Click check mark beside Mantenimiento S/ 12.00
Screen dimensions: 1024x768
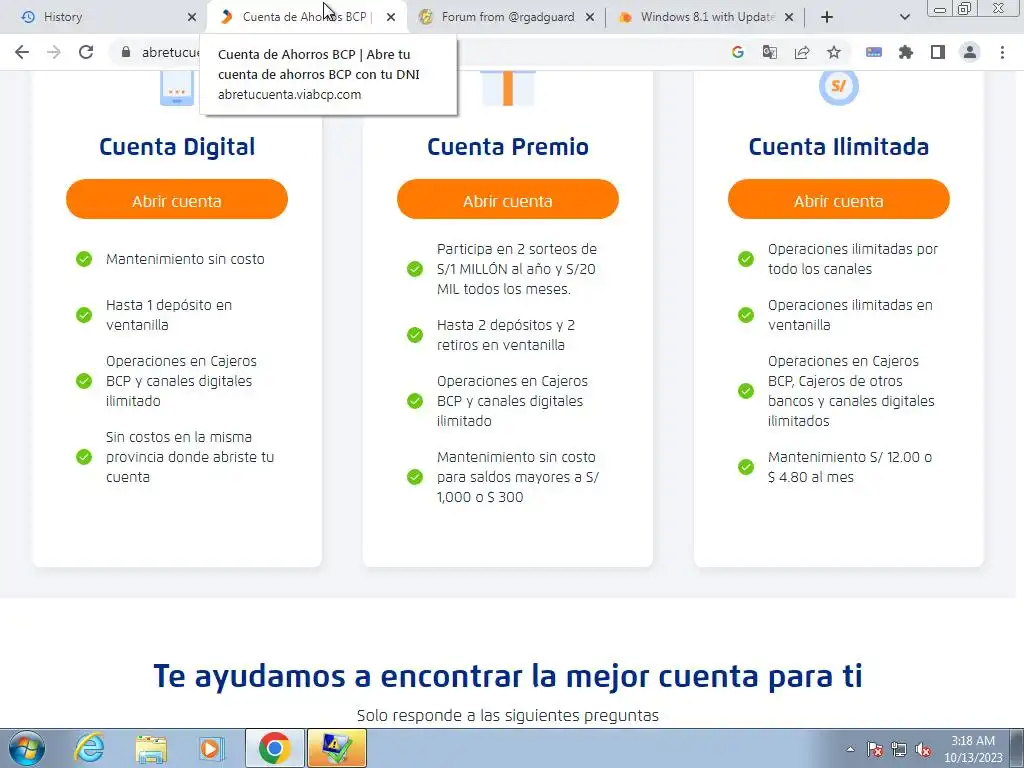[746, 467]
